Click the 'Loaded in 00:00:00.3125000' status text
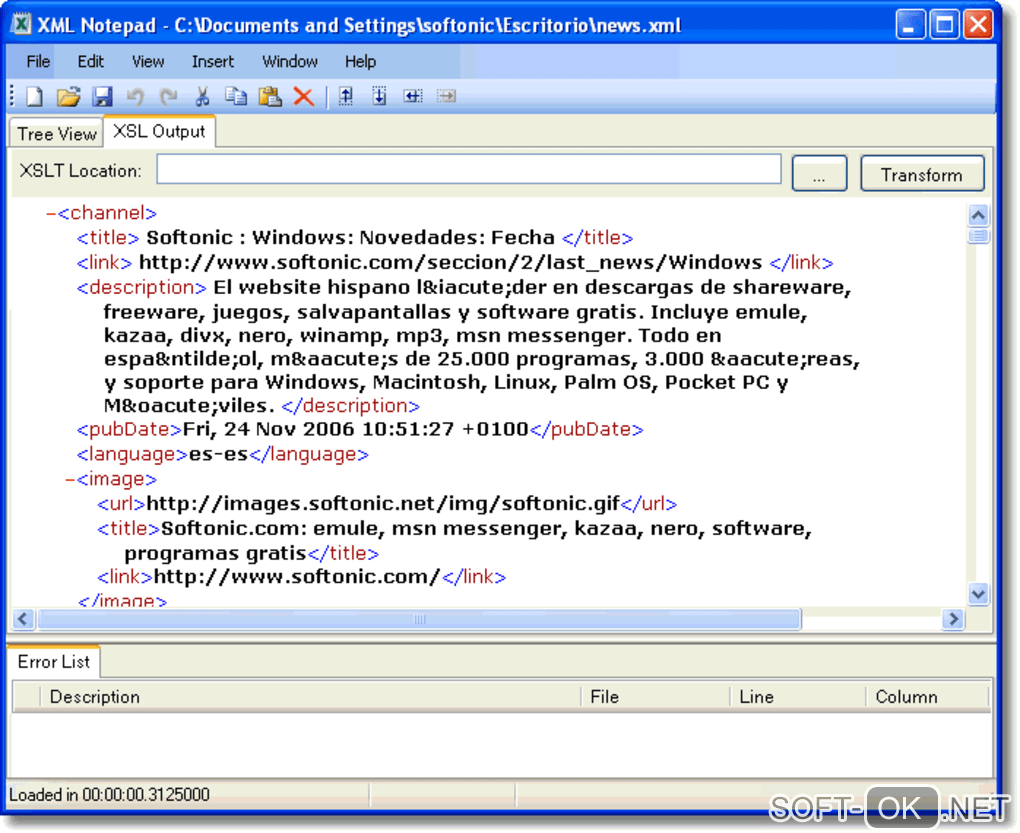Viewport: 1020px width, 833px height. click(109, 795)
